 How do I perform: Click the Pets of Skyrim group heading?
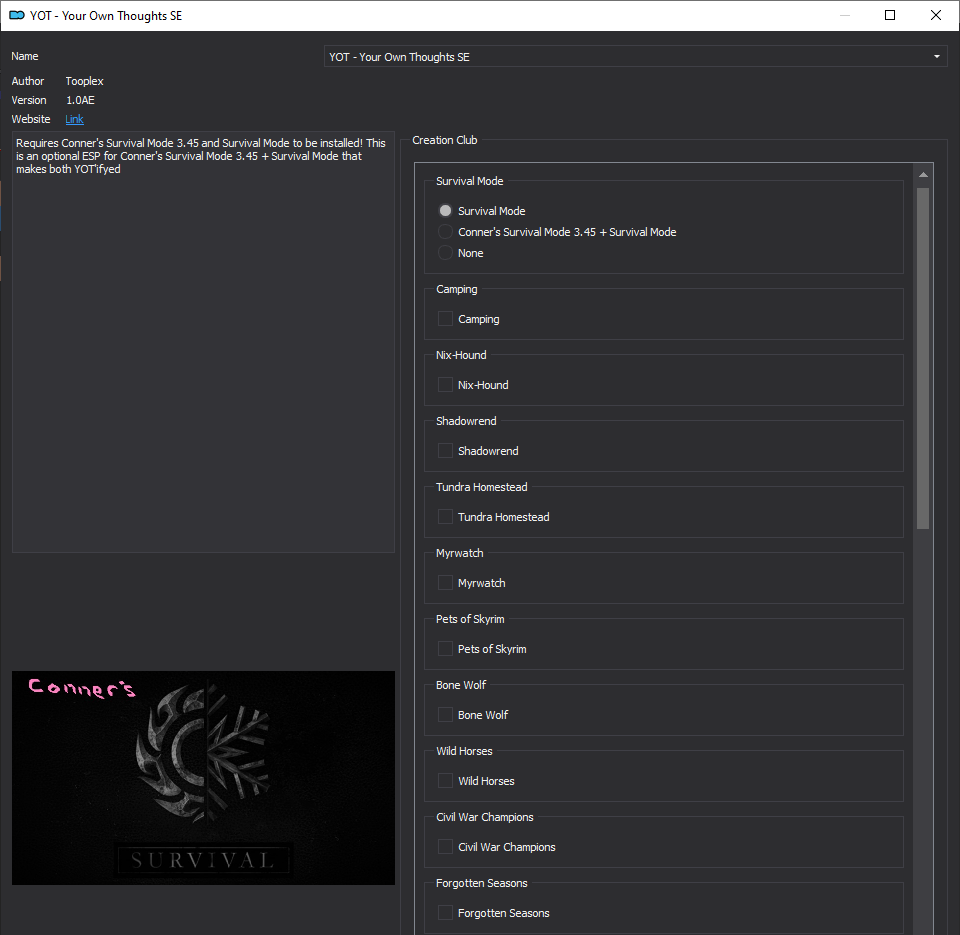coord(470,619)
